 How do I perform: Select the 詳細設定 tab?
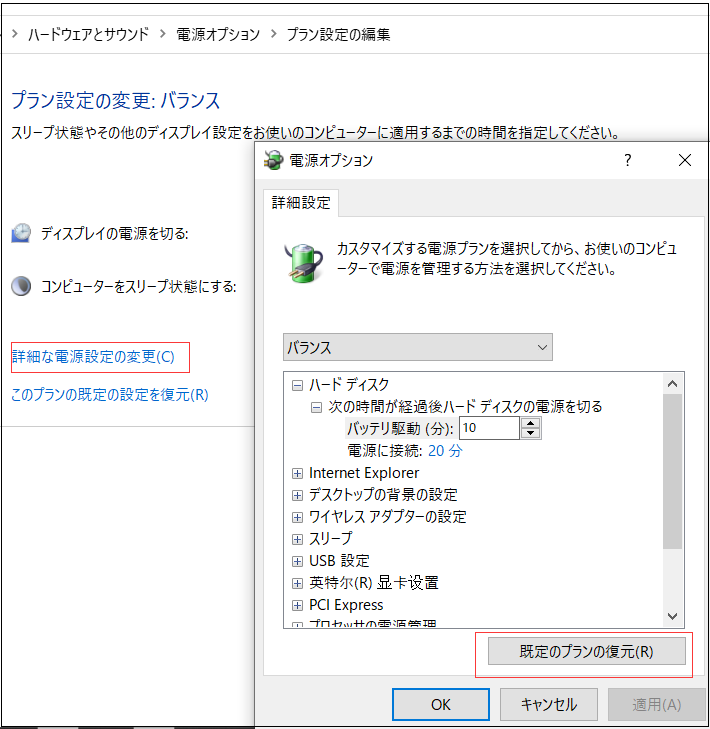tap(301, 202)
